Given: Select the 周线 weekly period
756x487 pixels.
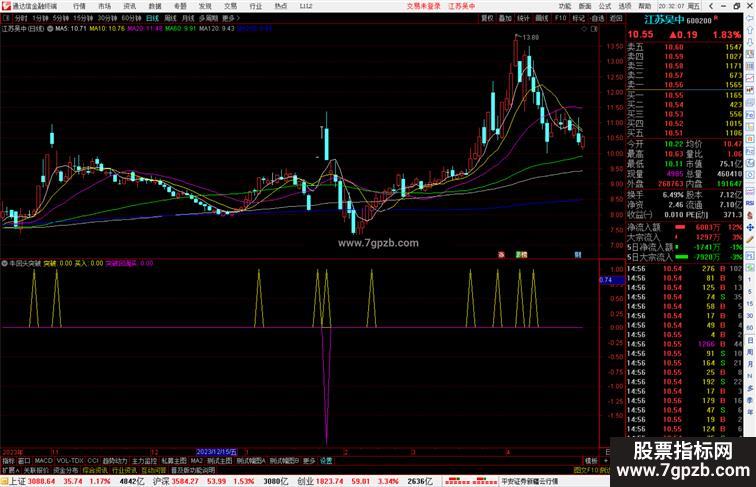Looking at the screenshot, I should [x=171, y=18].
